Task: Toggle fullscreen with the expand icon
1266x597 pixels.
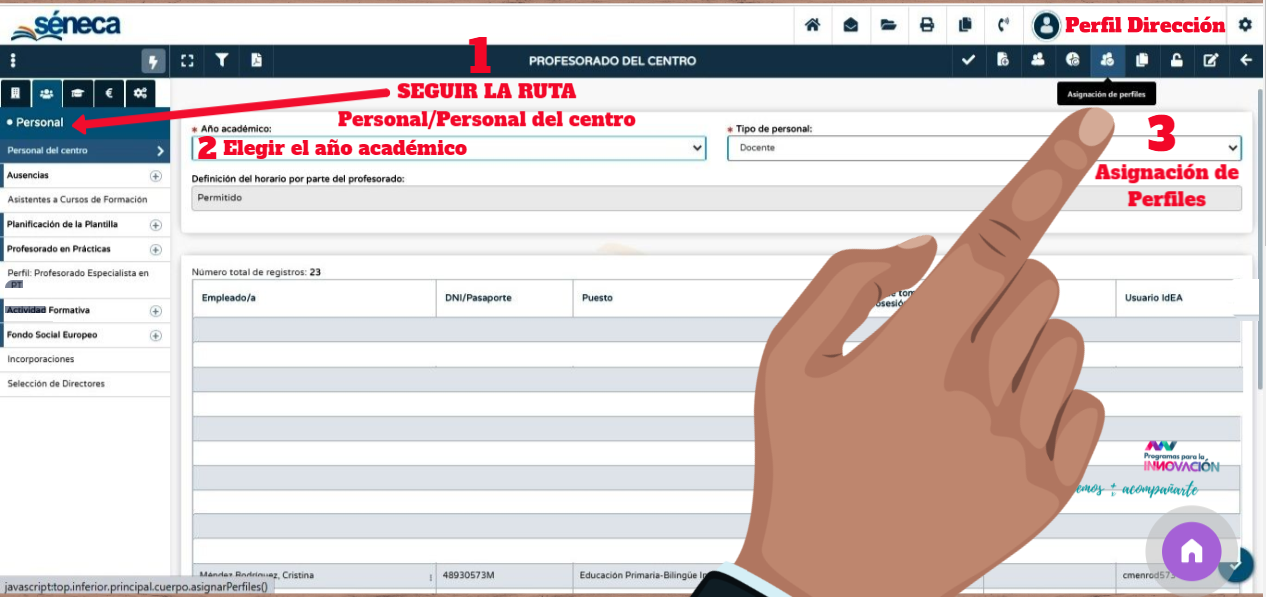Action: [x=187, y=60]
